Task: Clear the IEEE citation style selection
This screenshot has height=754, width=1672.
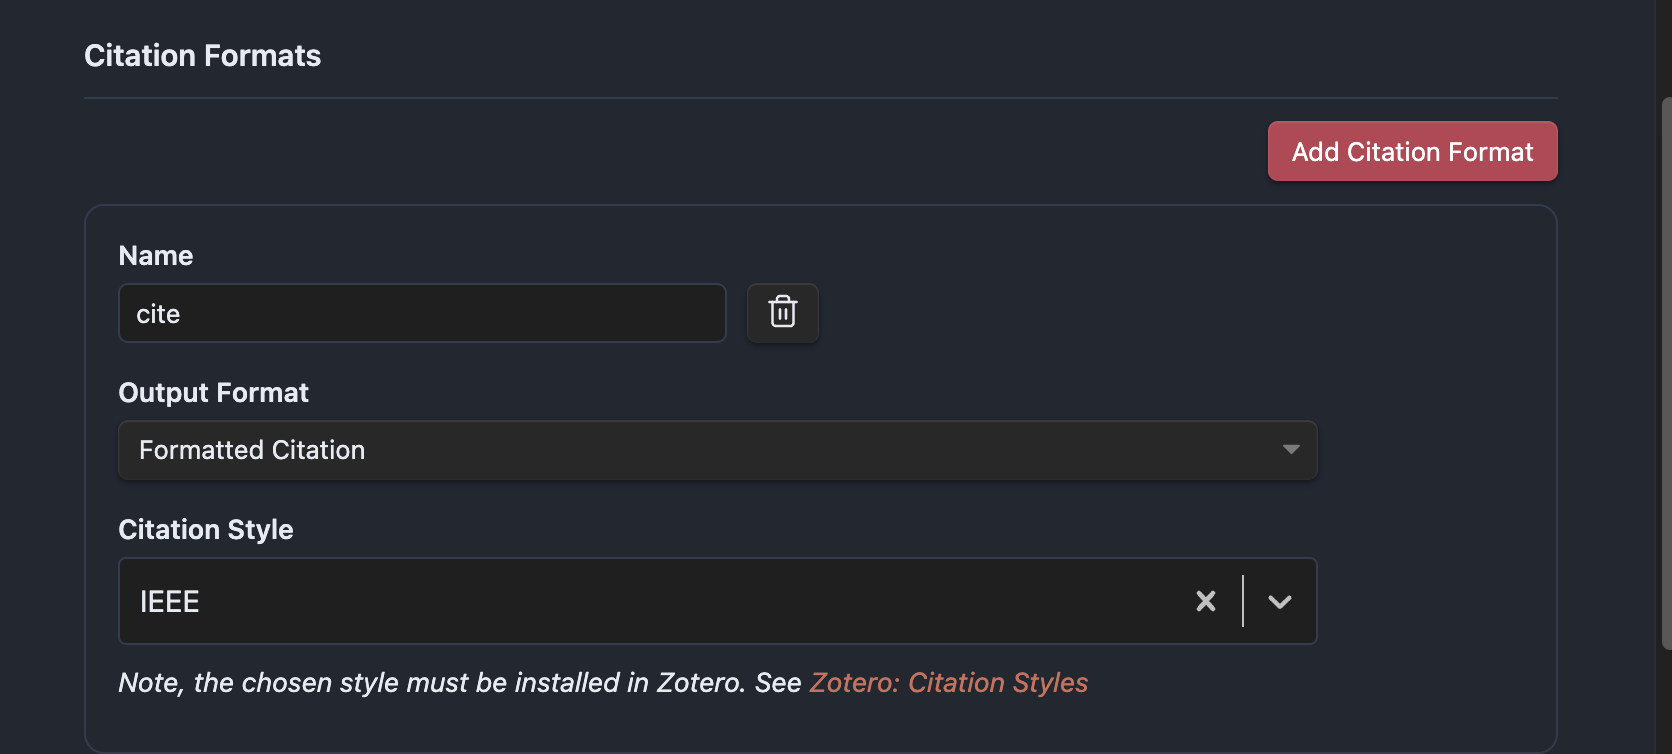Action: click(1206, 601)
